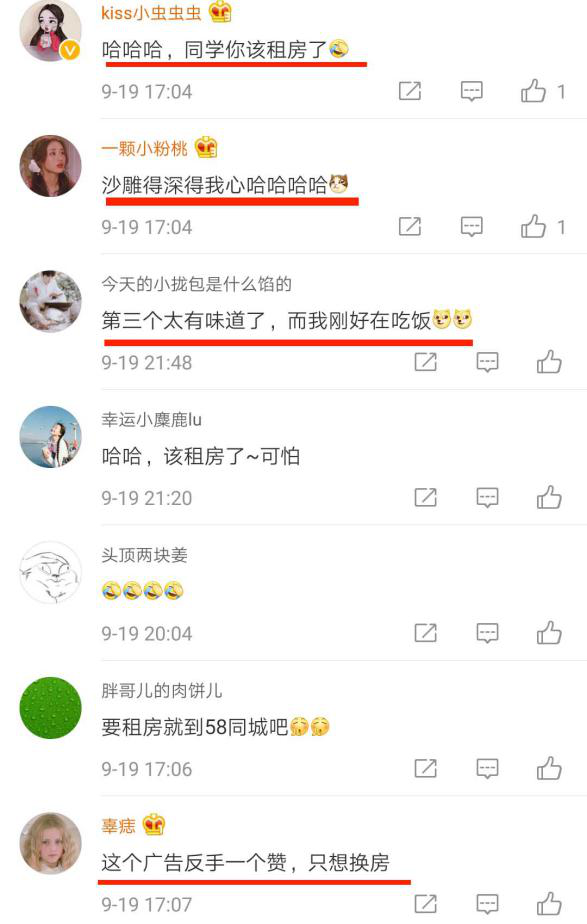Tap the membership crown badge beside 辜痣
The height and width of the screenshot is (924, 587).
(x=153, y=824)
